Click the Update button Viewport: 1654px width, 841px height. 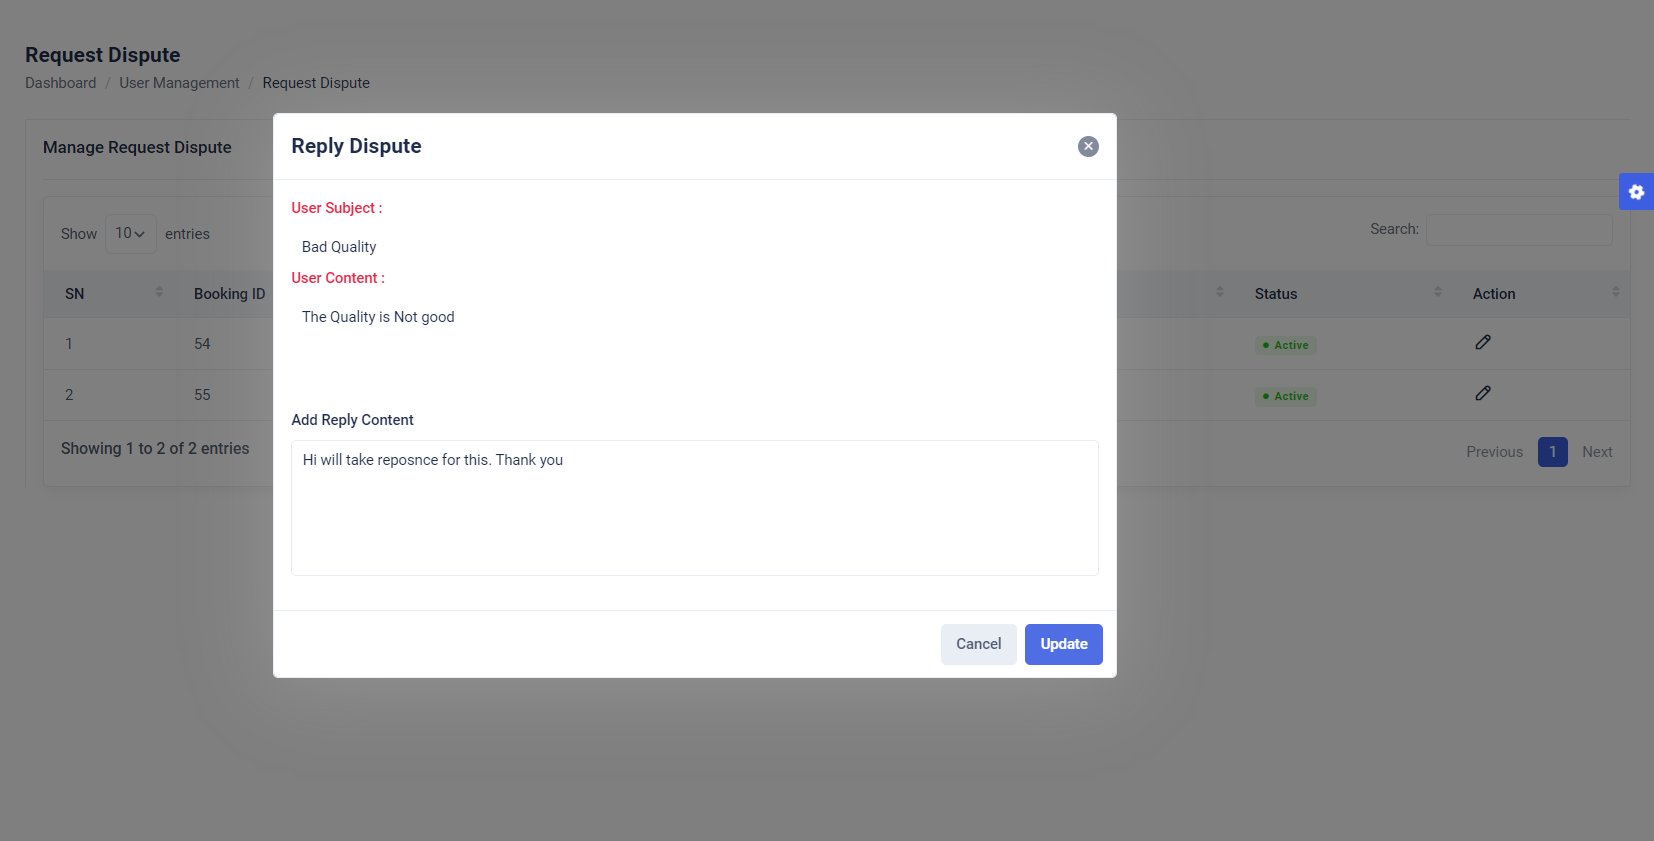click(x=1063, y=644)
